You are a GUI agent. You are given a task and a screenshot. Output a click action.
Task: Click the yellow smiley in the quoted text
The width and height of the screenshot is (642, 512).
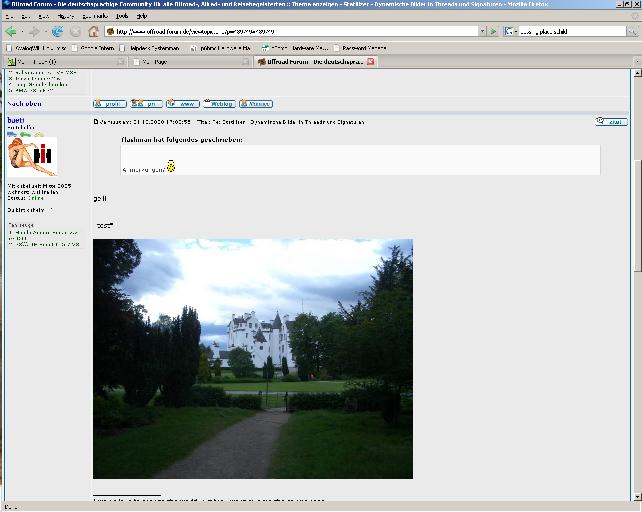coord(171,166)
